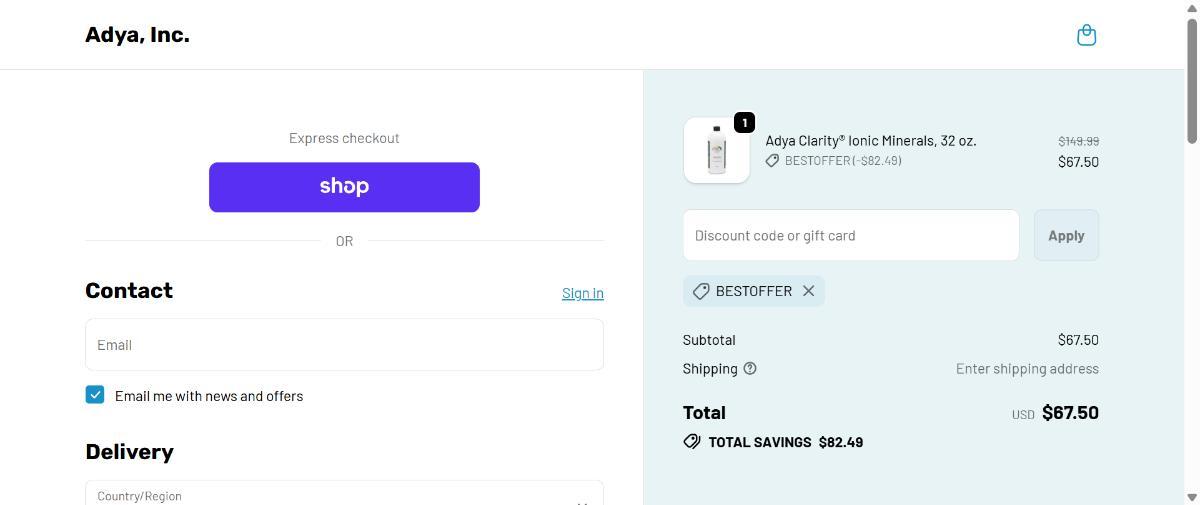
Task: Click the Adya Clarity product thumbnail
Action: (x=716, y=151)
